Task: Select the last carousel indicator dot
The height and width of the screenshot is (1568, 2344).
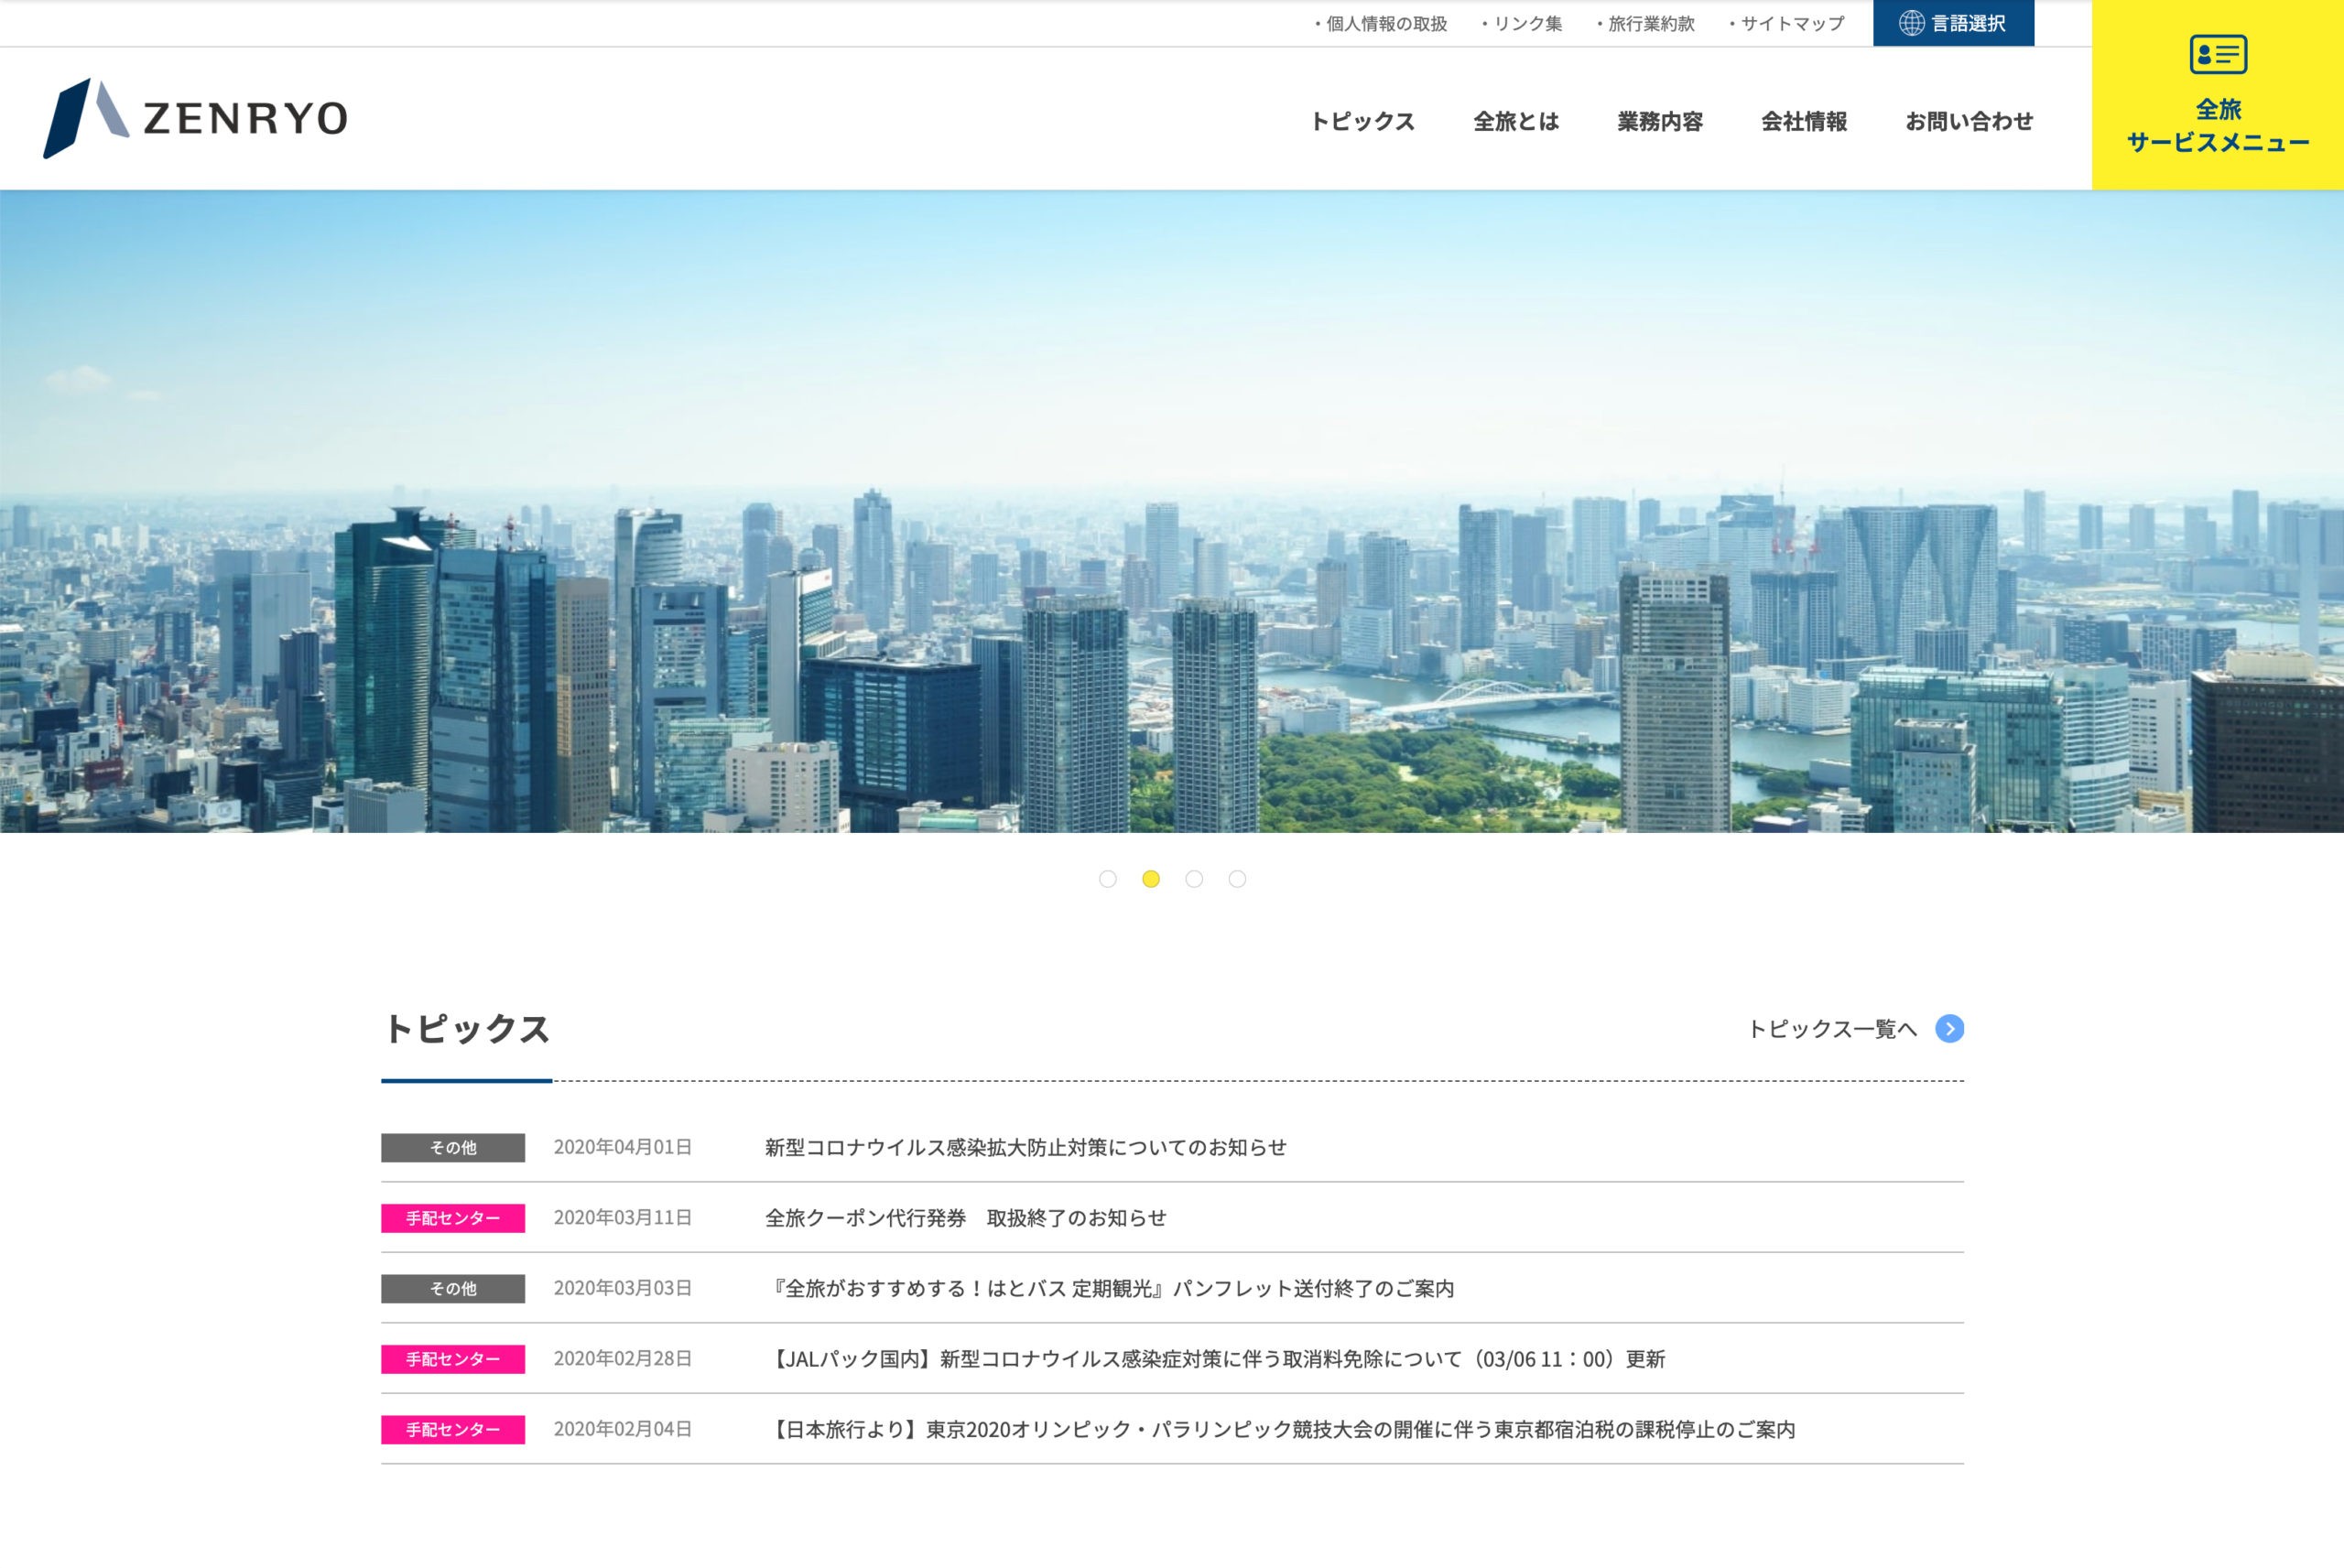Action: pos(1238,879)
